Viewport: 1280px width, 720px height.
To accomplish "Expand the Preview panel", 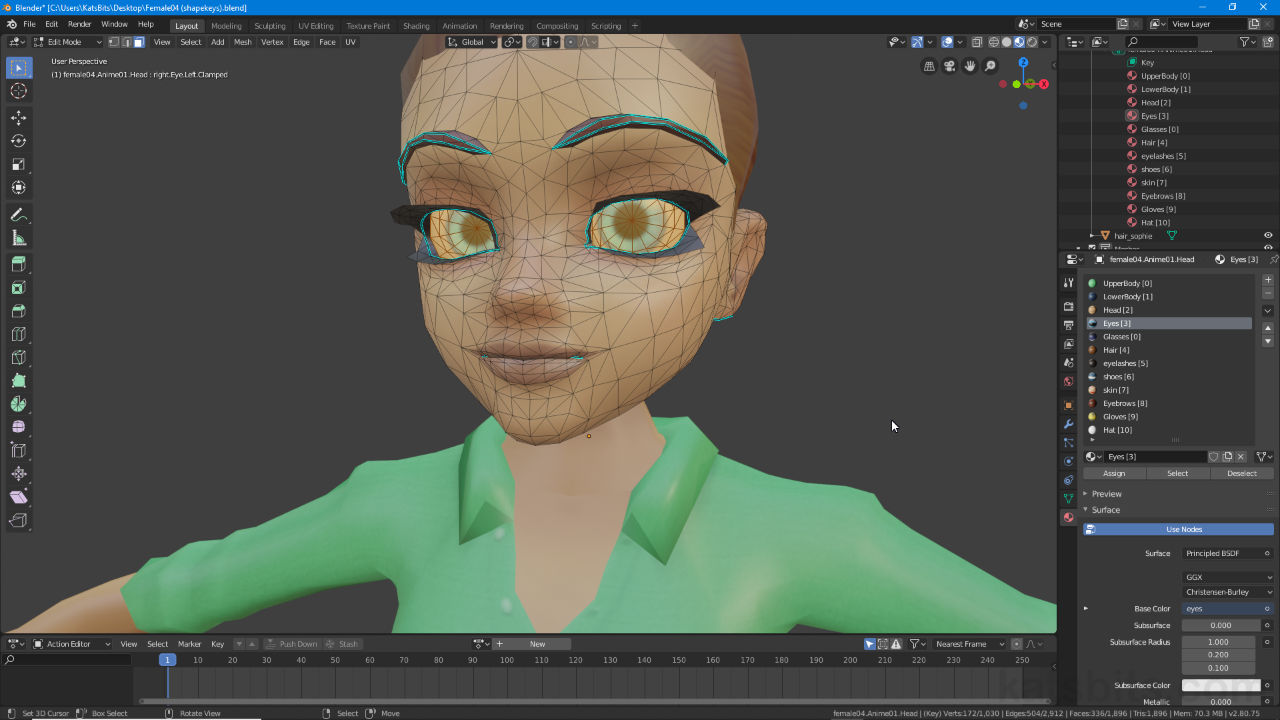I will 1106,494.
